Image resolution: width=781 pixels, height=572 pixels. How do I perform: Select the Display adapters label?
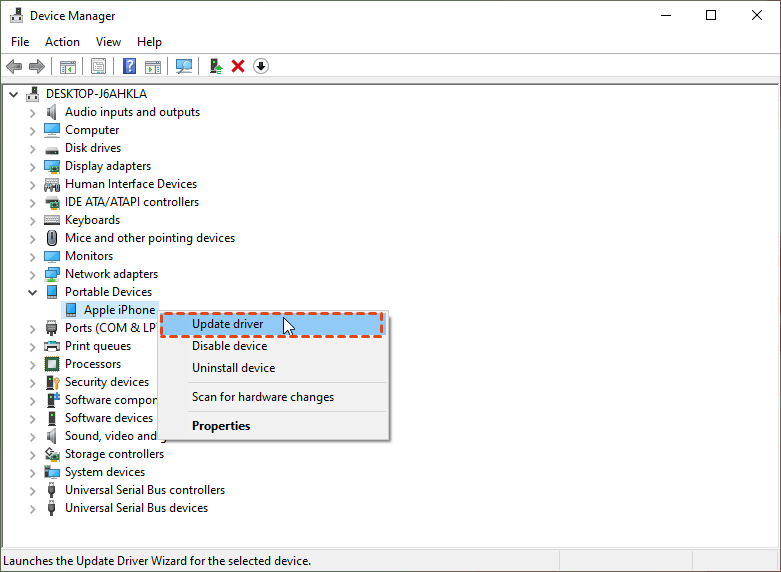pos(108,166)
